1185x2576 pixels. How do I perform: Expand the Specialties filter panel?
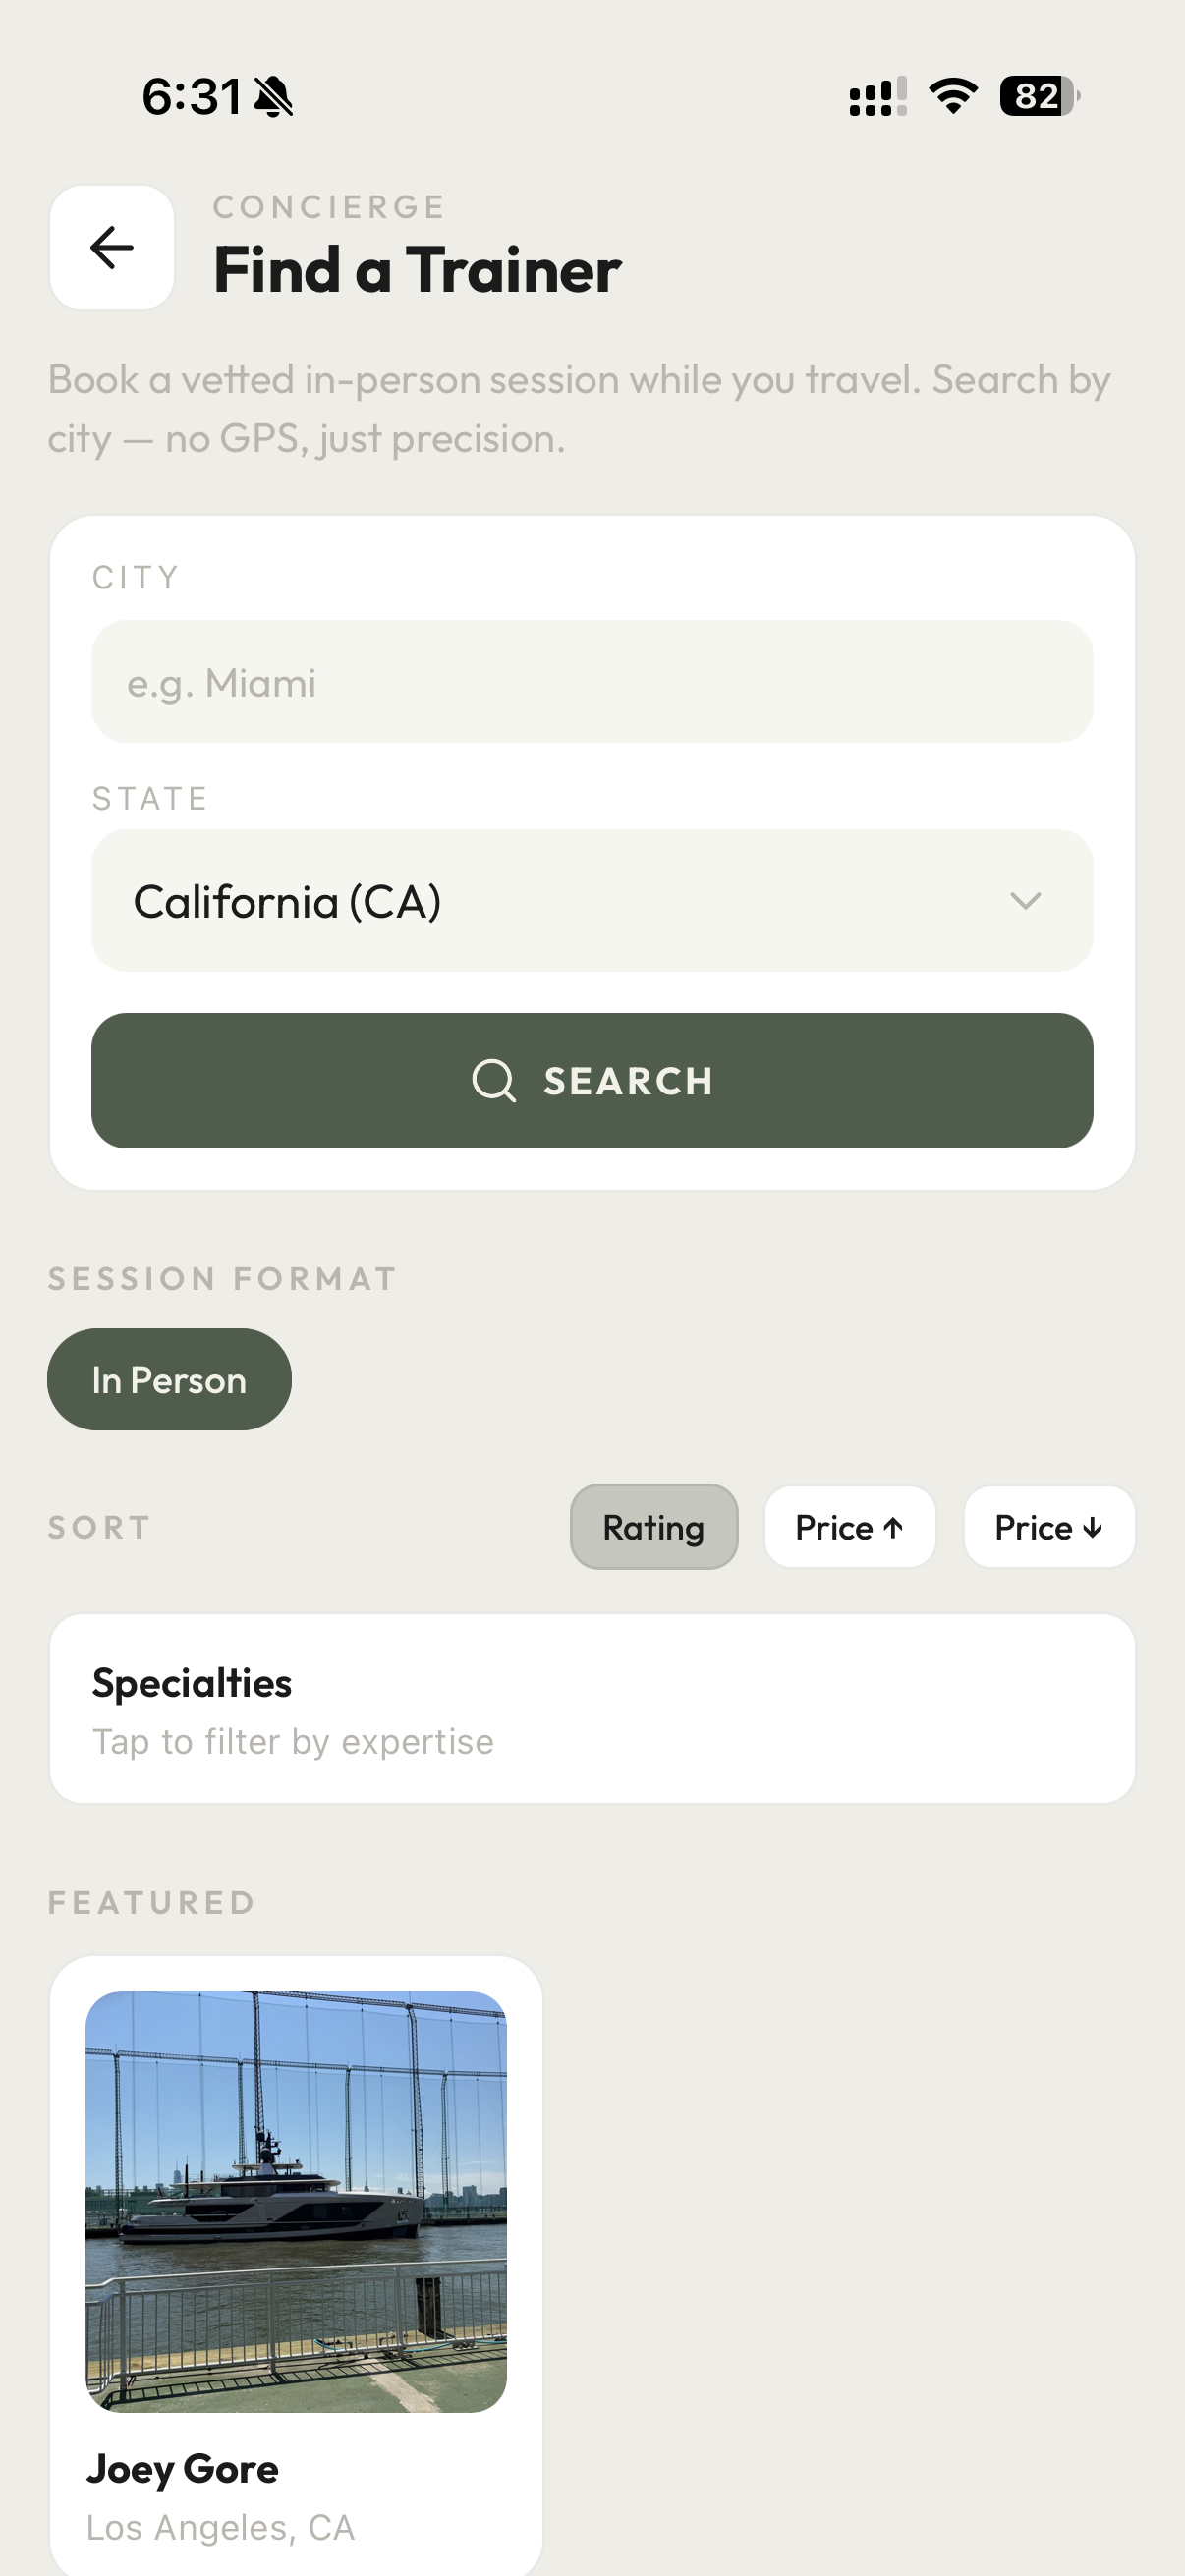[x=592, y=1709]
